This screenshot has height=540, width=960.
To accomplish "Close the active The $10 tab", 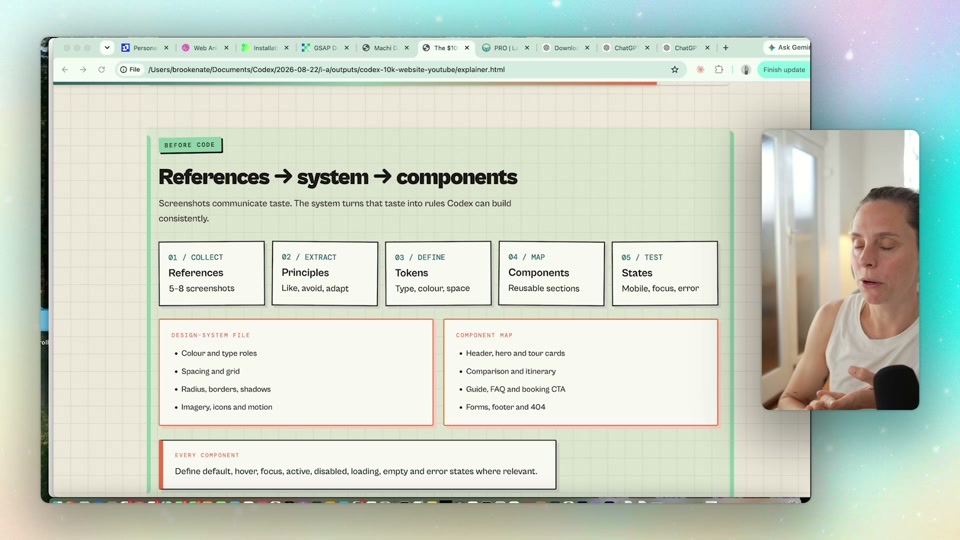I will coord(467,48).
